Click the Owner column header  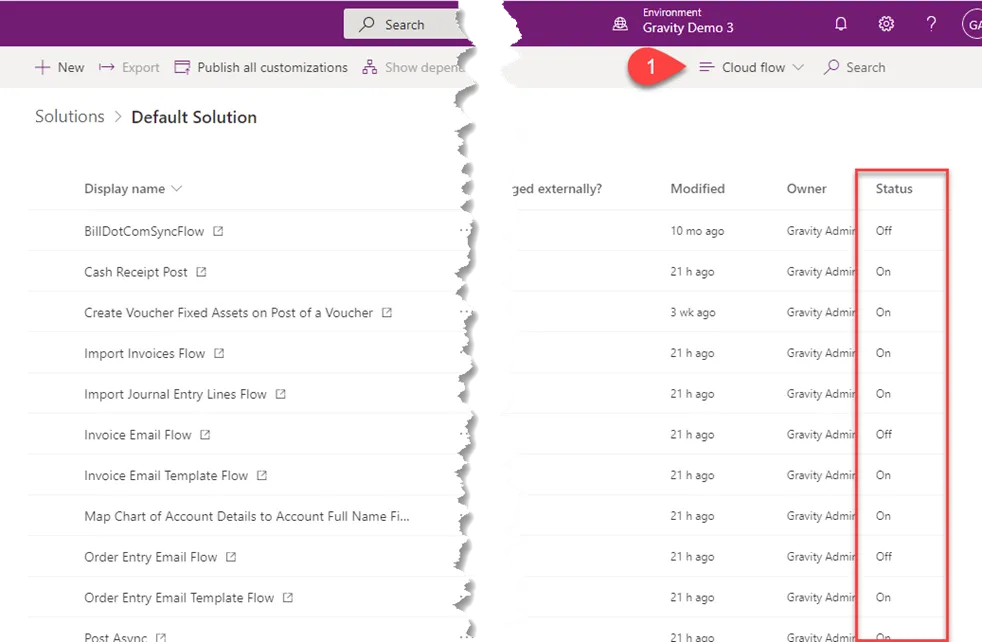point(807,189)
